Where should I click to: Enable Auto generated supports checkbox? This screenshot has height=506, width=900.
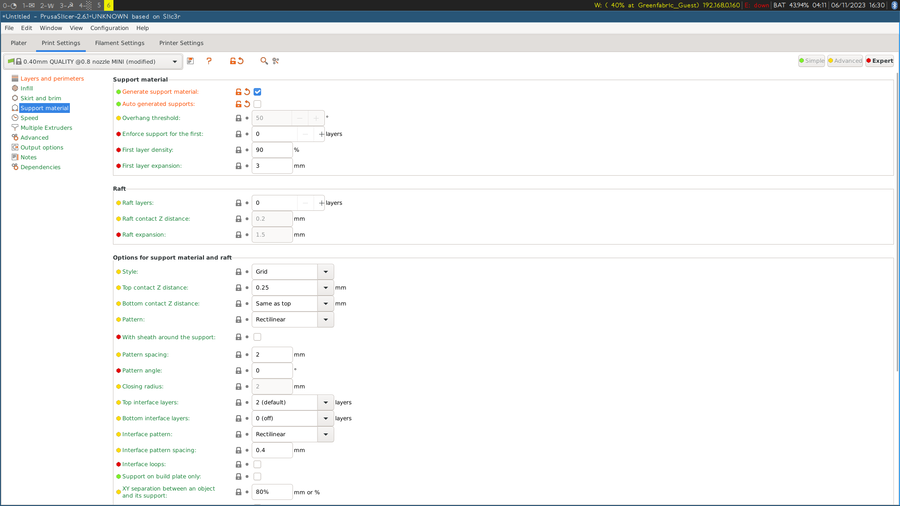click(257, 104)
